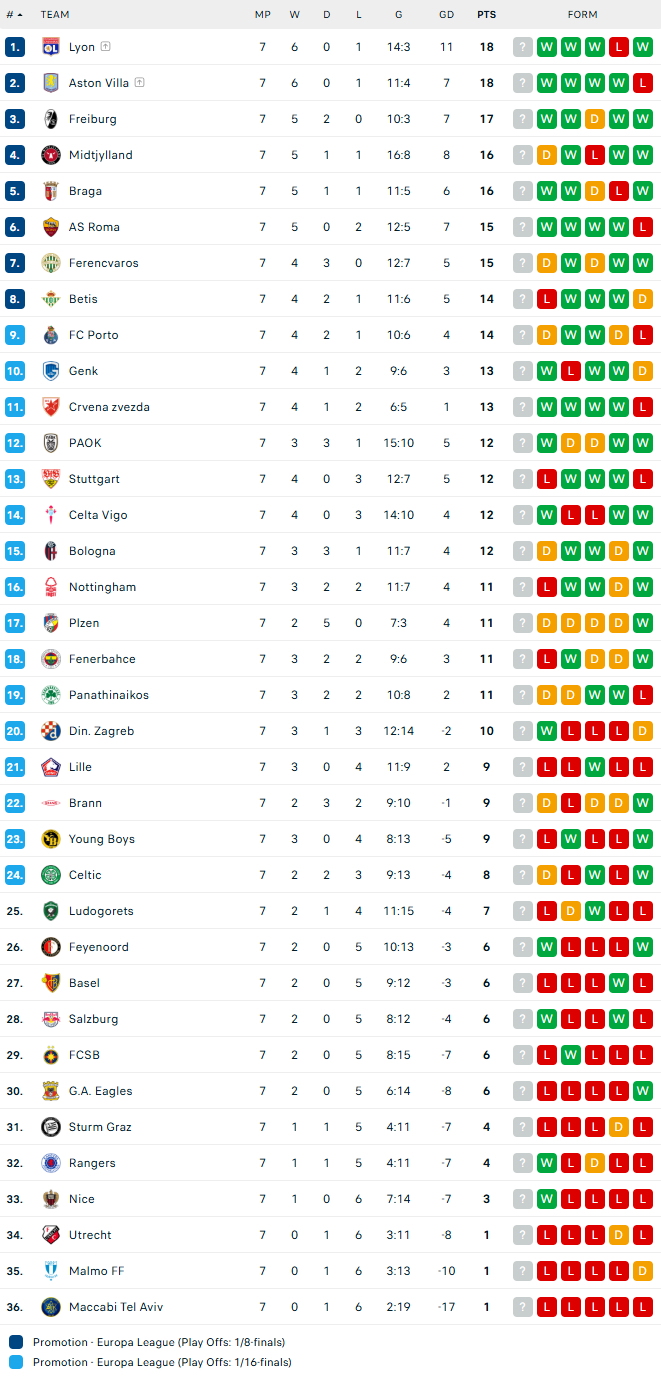
Task: Open the Maccabi Tel Aviv team link
Action: click(x=115, y=1307)
